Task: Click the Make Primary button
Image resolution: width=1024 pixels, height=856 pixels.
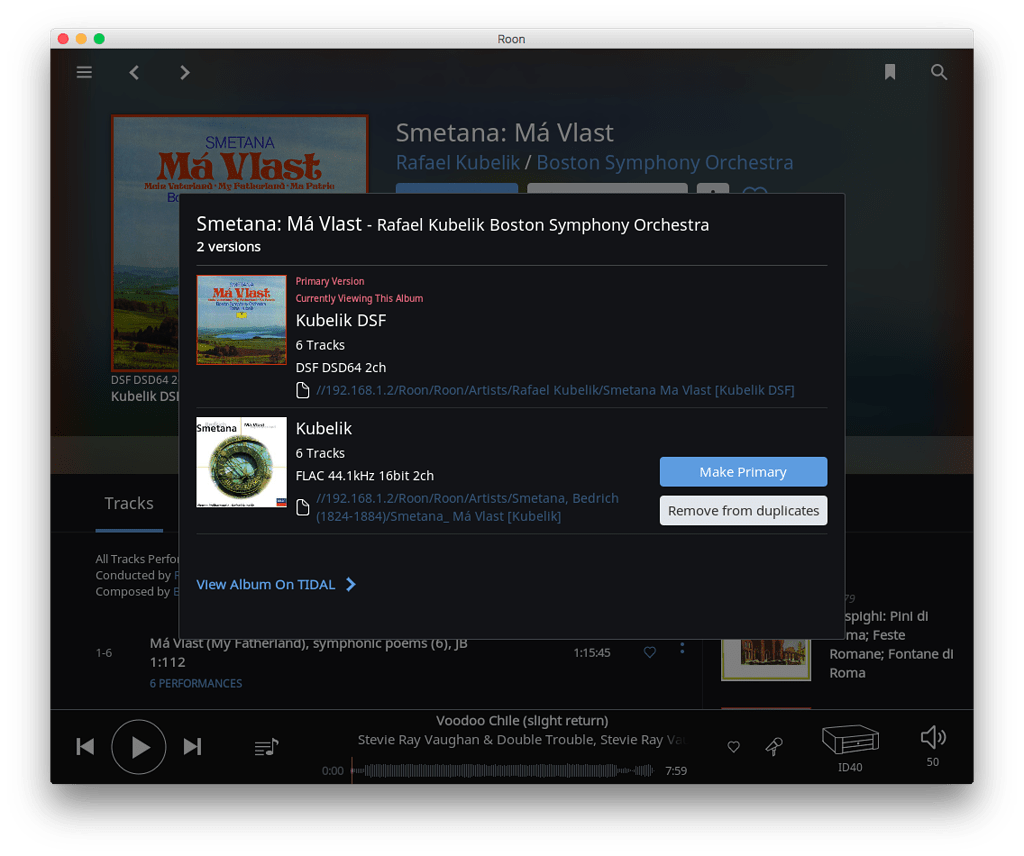Action: point(743,471)
